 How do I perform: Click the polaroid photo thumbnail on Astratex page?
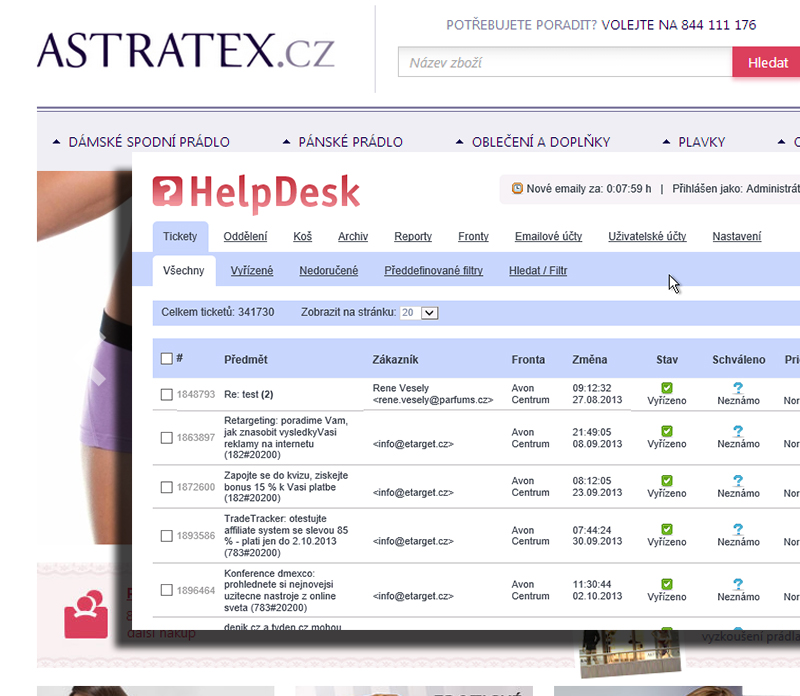point(630,654)
